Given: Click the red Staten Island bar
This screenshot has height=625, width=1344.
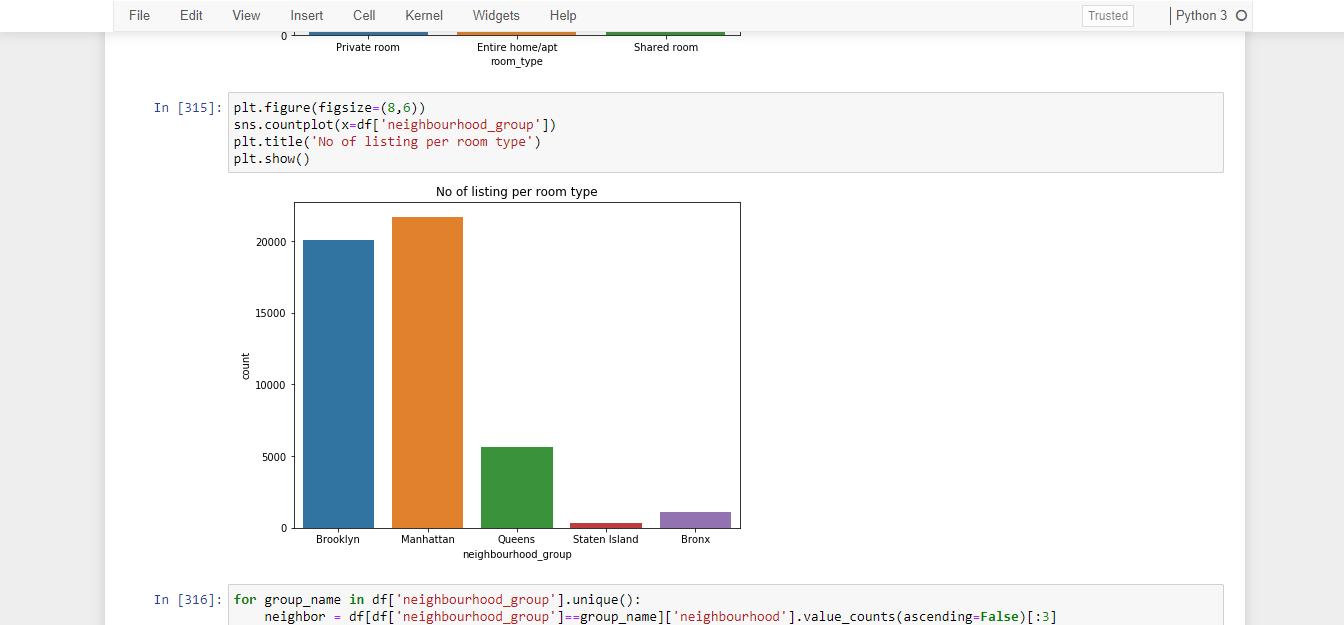Looking at the screenshot, I should (x=606, y=525).
